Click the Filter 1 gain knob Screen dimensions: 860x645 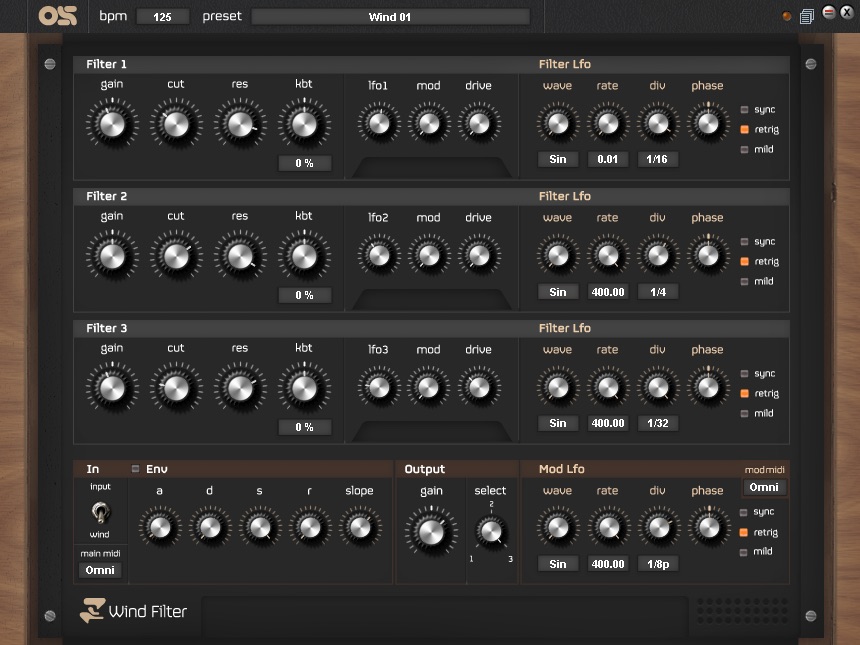[112, 124]
